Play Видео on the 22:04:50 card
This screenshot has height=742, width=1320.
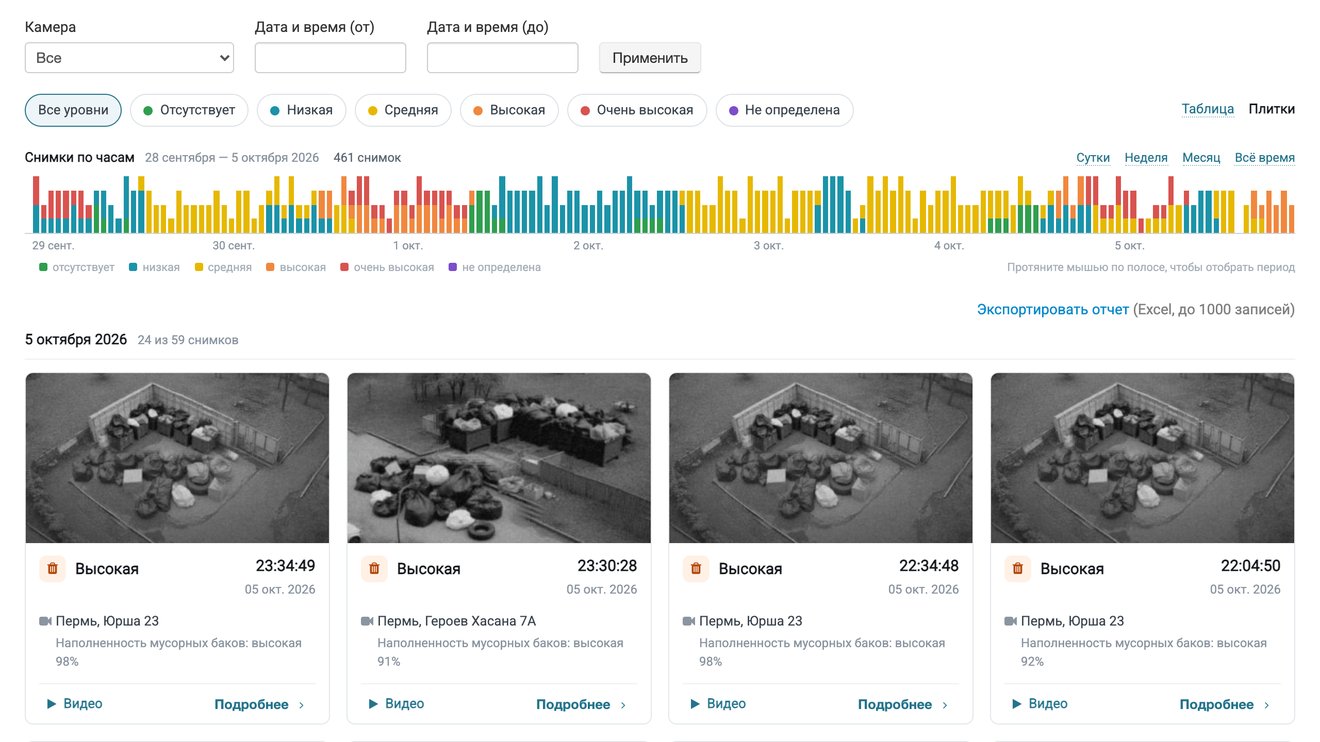click(x=1040, y=704)
